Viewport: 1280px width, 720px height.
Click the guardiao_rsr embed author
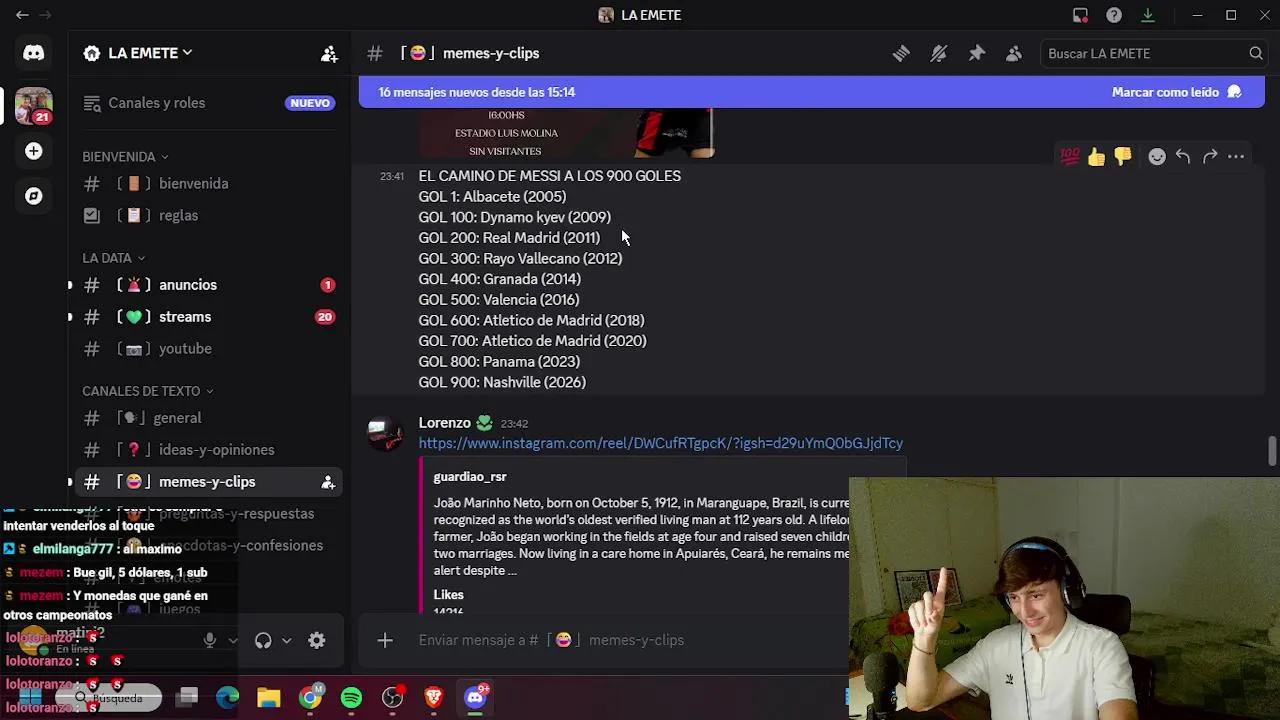(x=470, y=477)
